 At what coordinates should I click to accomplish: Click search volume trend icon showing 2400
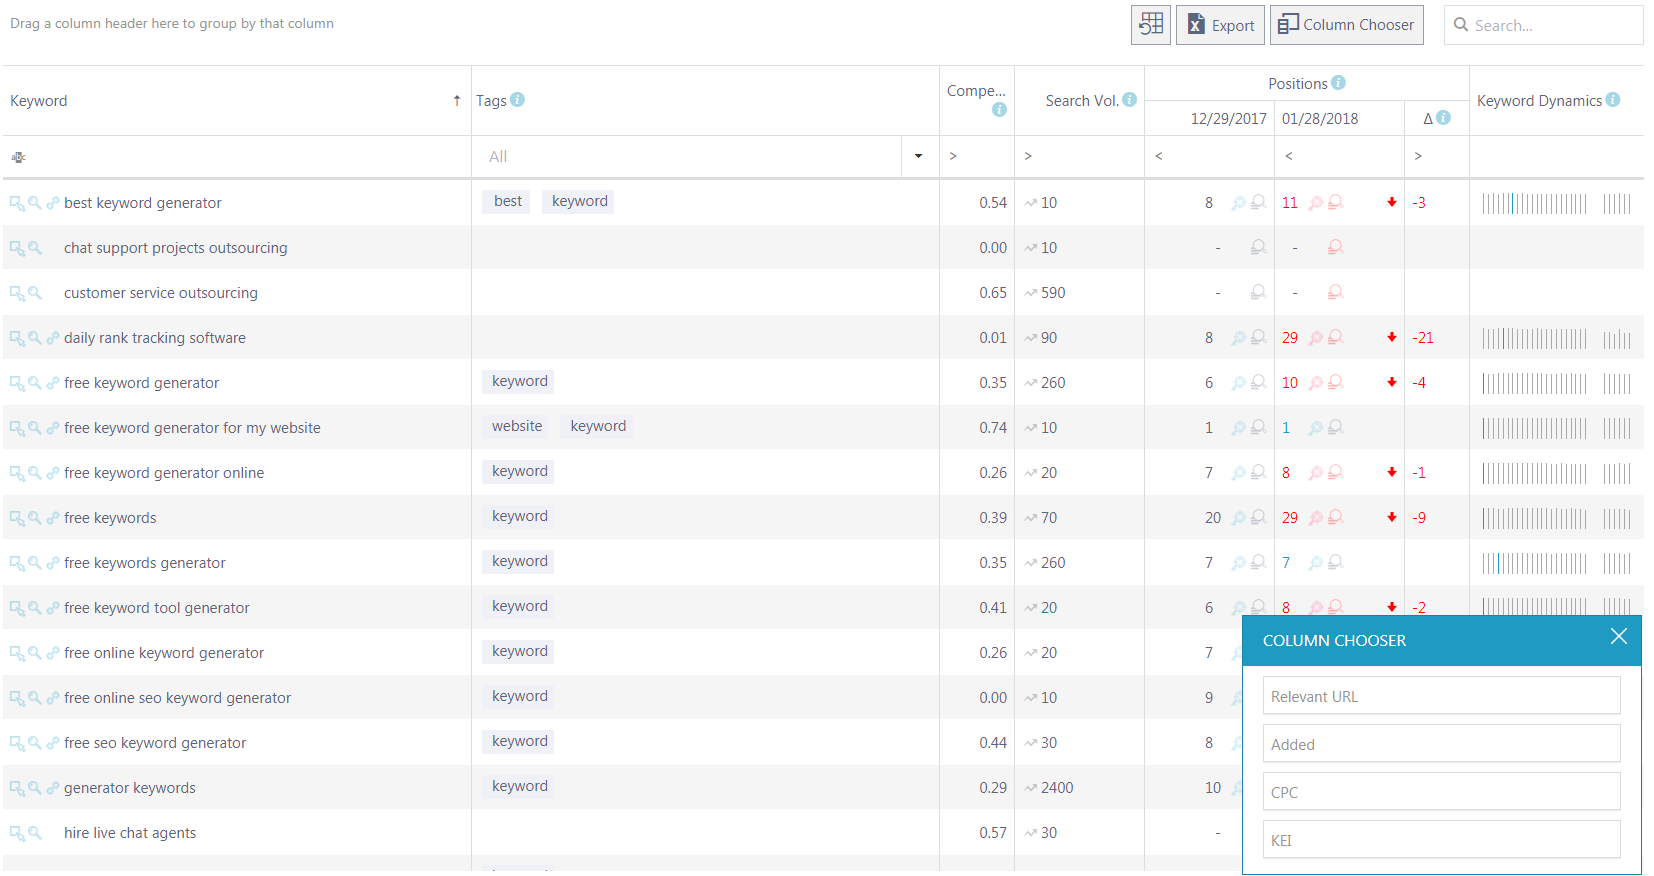1031,788
